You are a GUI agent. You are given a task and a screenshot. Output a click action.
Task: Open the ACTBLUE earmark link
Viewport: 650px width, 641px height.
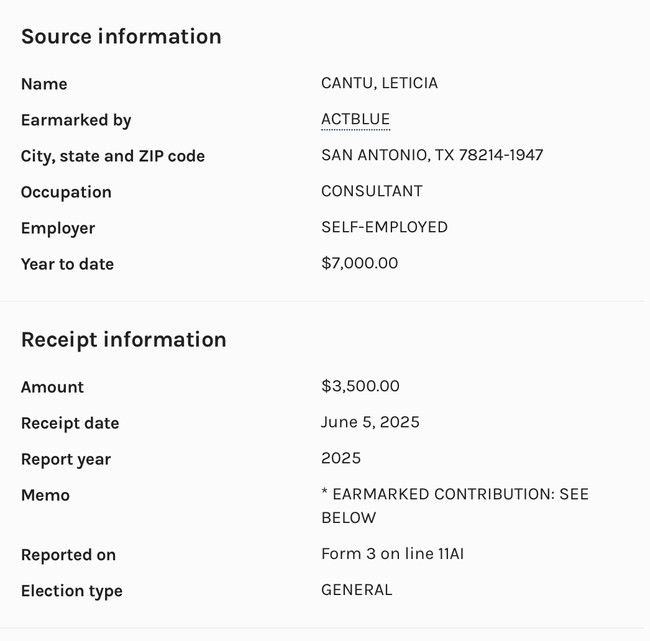point(355,120)
